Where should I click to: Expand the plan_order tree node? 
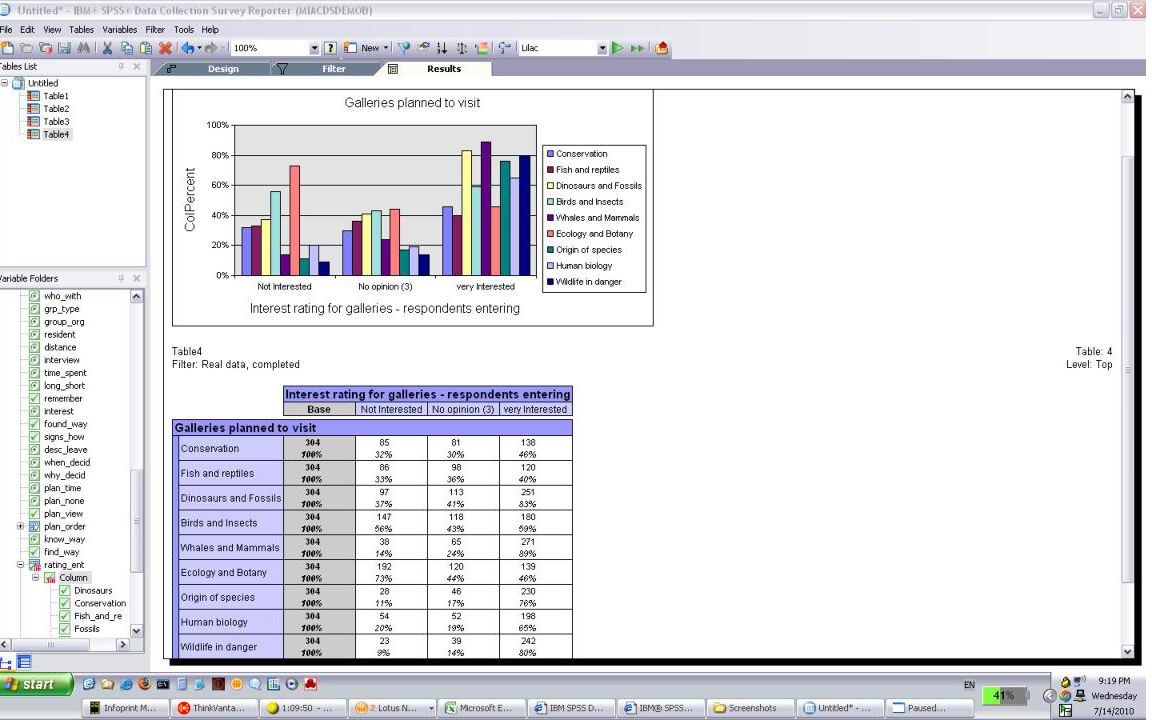pyautogui.click(x=21, y=527)
